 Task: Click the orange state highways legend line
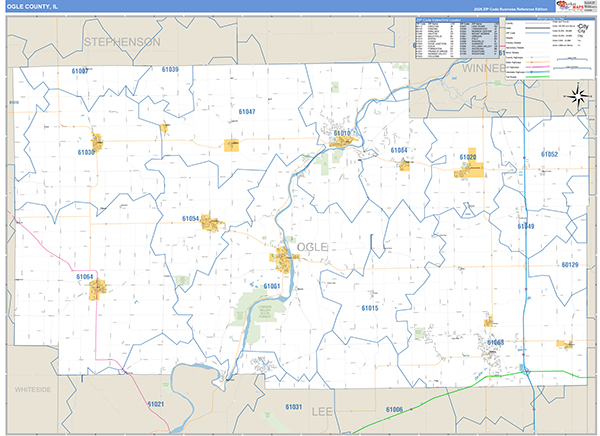tap(537, 62)
